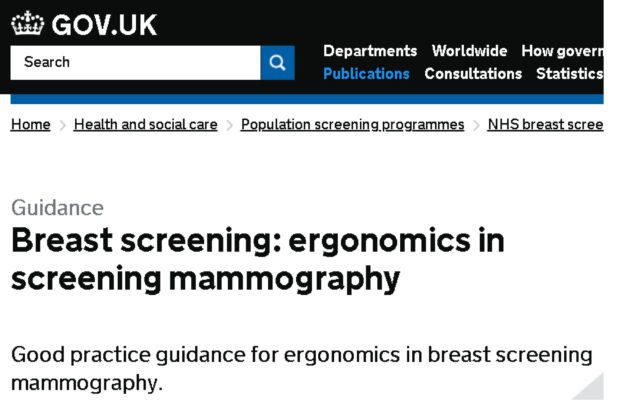The image size is (620, 405).
Task: Open NHS breast screening breadcrumb link
Action: click(545, 124)
